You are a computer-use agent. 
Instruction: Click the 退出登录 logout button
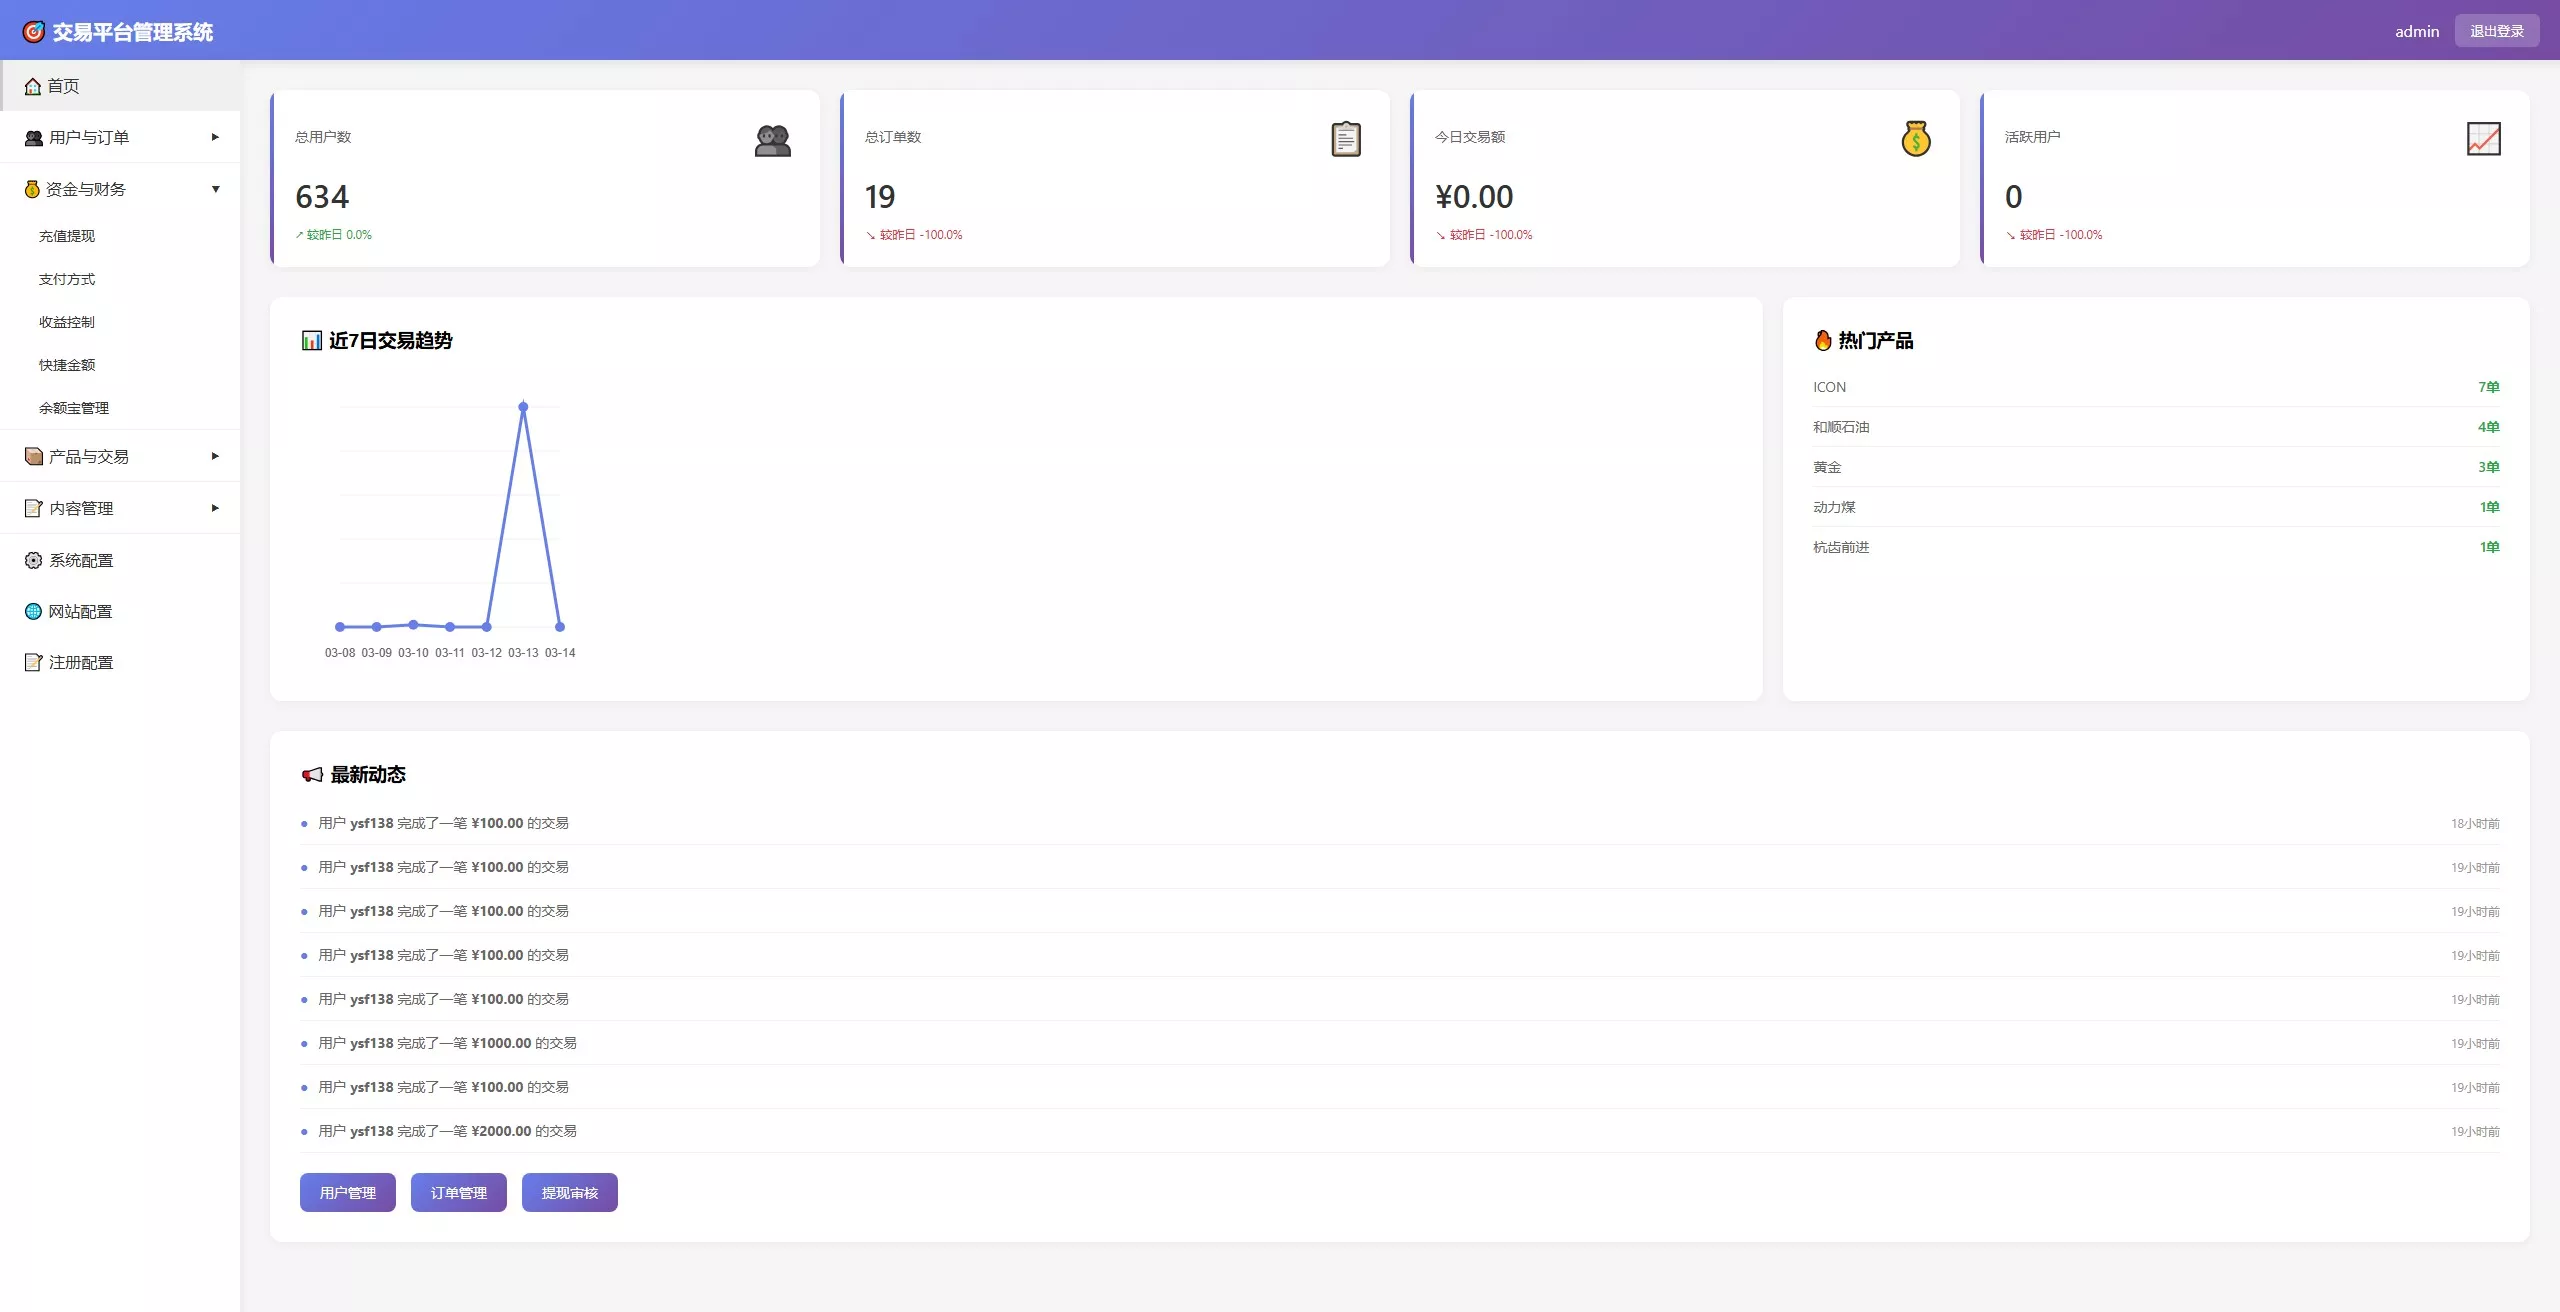coord(2496,31)
